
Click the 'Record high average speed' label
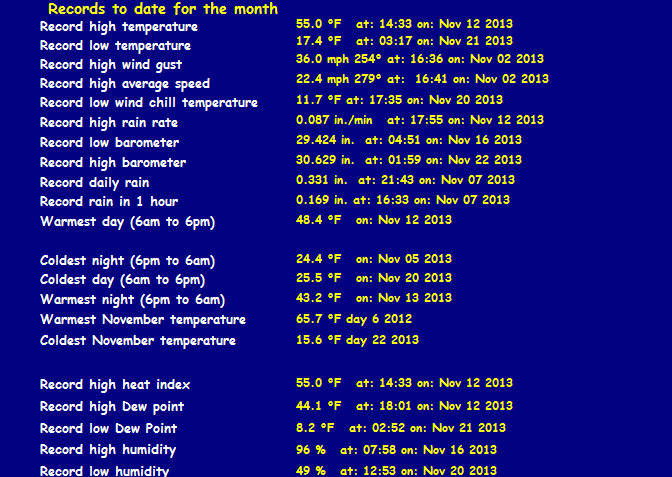pyautogui.click(x=125, y=84)
